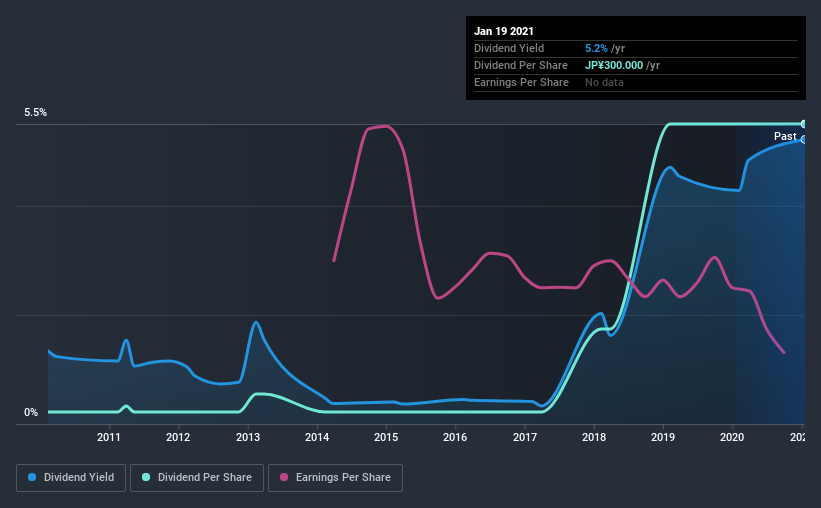Click the 5.2% dividend yield value
Viewport: 821px width, 508px height.
pyautogui.click(x=596, y=48)
